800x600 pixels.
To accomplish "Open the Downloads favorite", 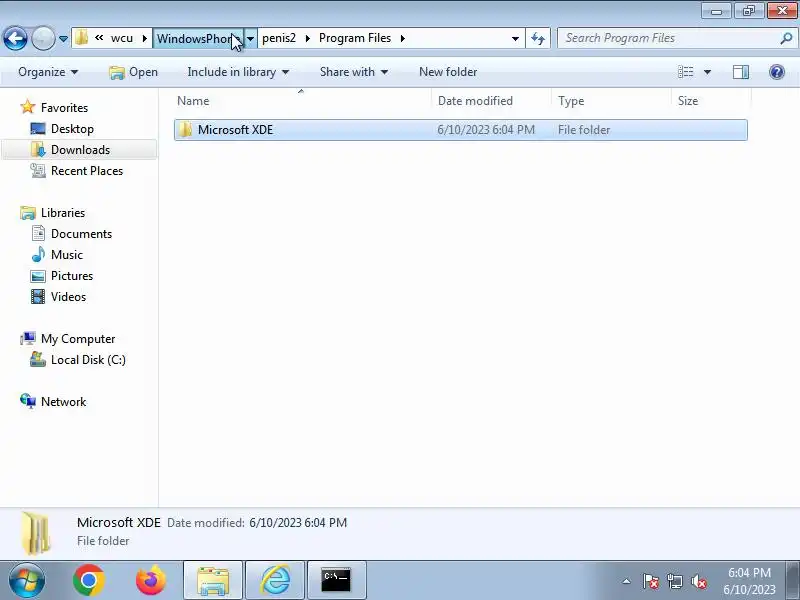I will point(80,149).
